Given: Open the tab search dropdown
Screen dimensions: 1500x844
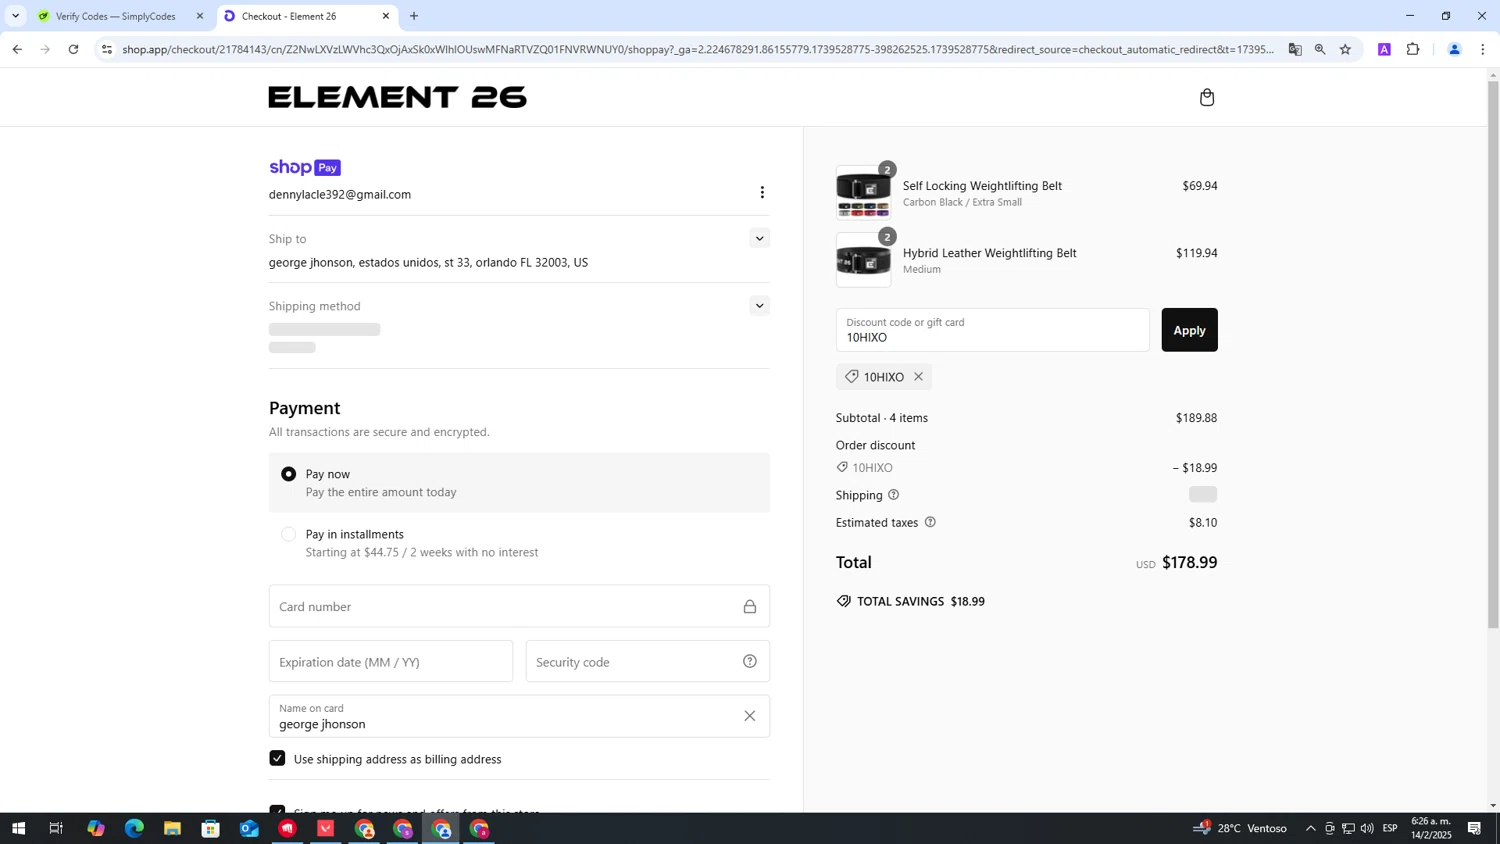Looking at the screenshot, I should 15,16.
